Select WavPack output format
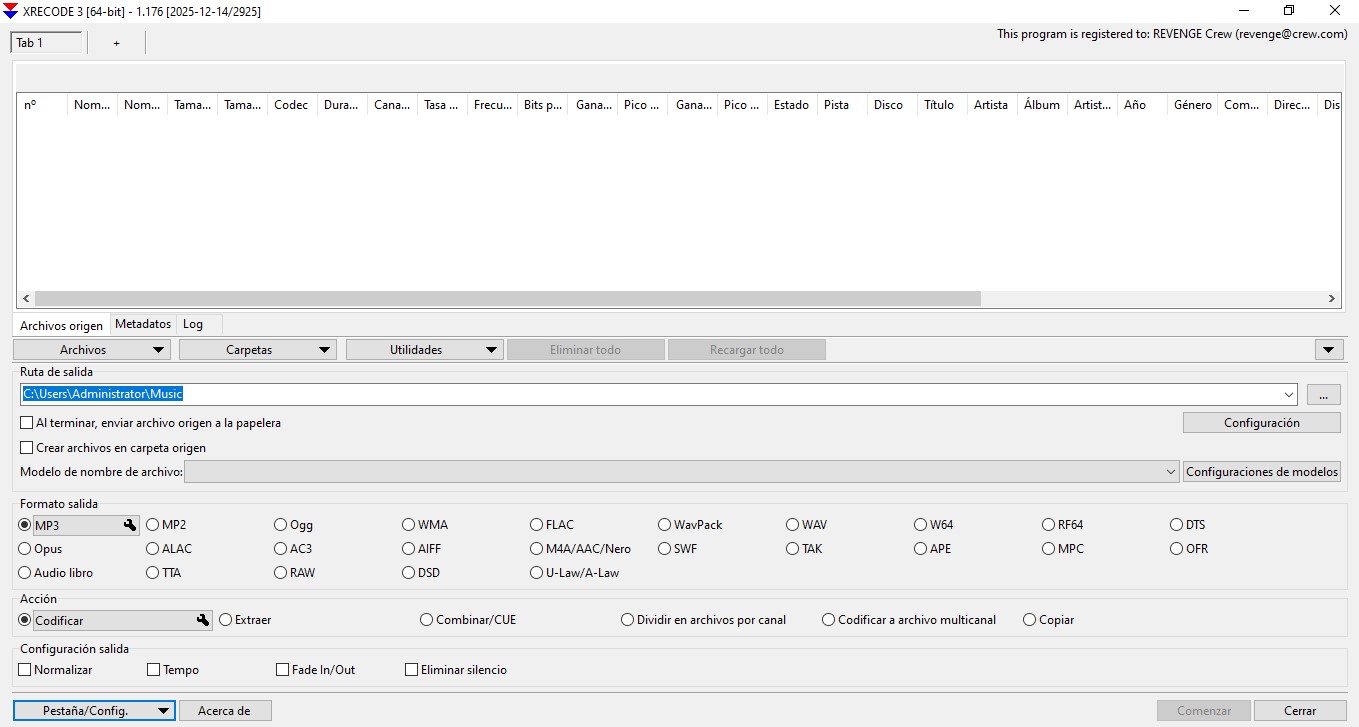This screenshot has height=727, width=1359. pos(664,524)
